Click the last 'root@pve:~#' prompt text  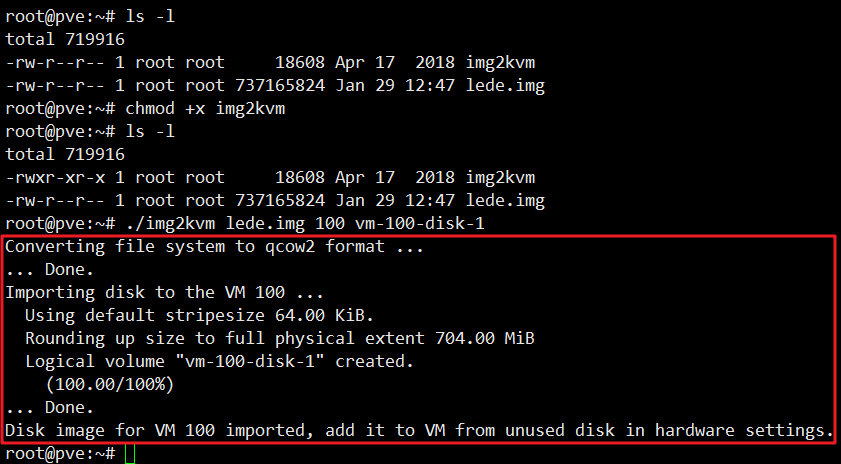tap(60, 454)
